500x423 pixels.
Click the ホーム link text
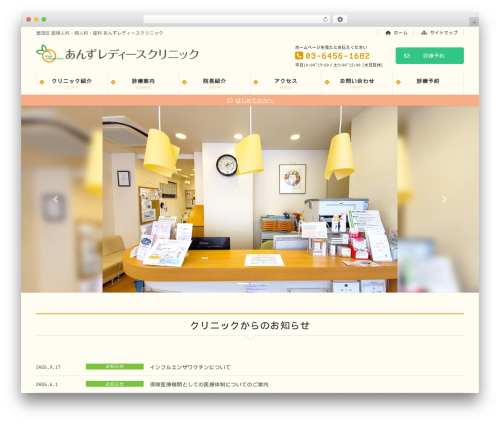pos(400,33)
